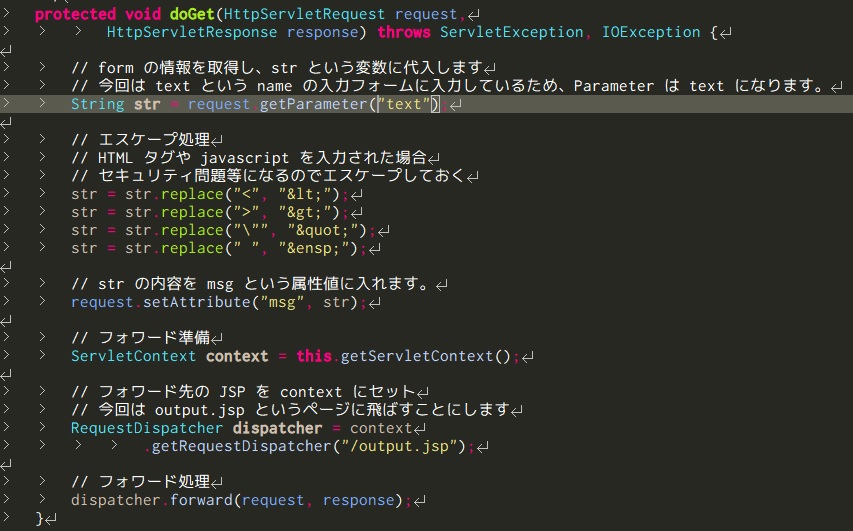Click the RequestDispatcher type name
The width and height of the screenshot is (853, 531).
tap(147, 428)
